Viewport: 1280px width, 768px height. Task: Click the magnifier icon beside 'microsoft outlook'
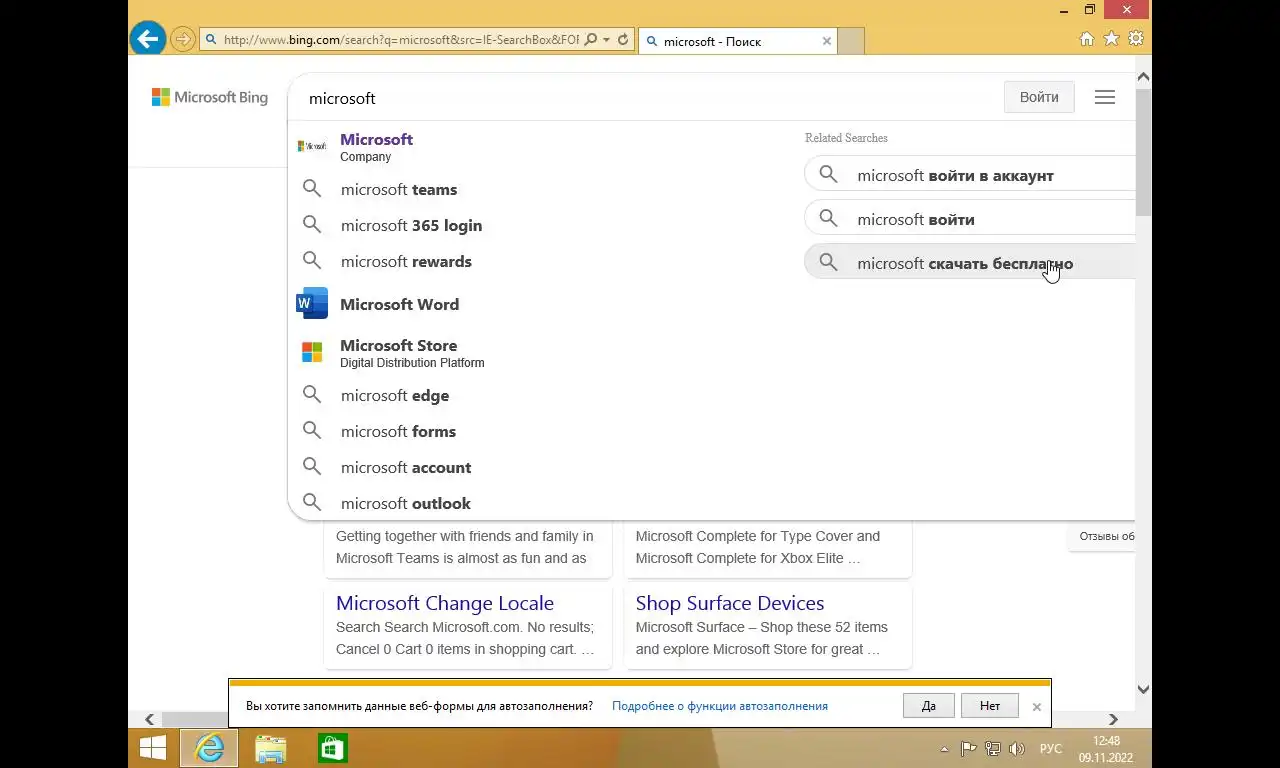pyautogui.click(x=312, y=503)
